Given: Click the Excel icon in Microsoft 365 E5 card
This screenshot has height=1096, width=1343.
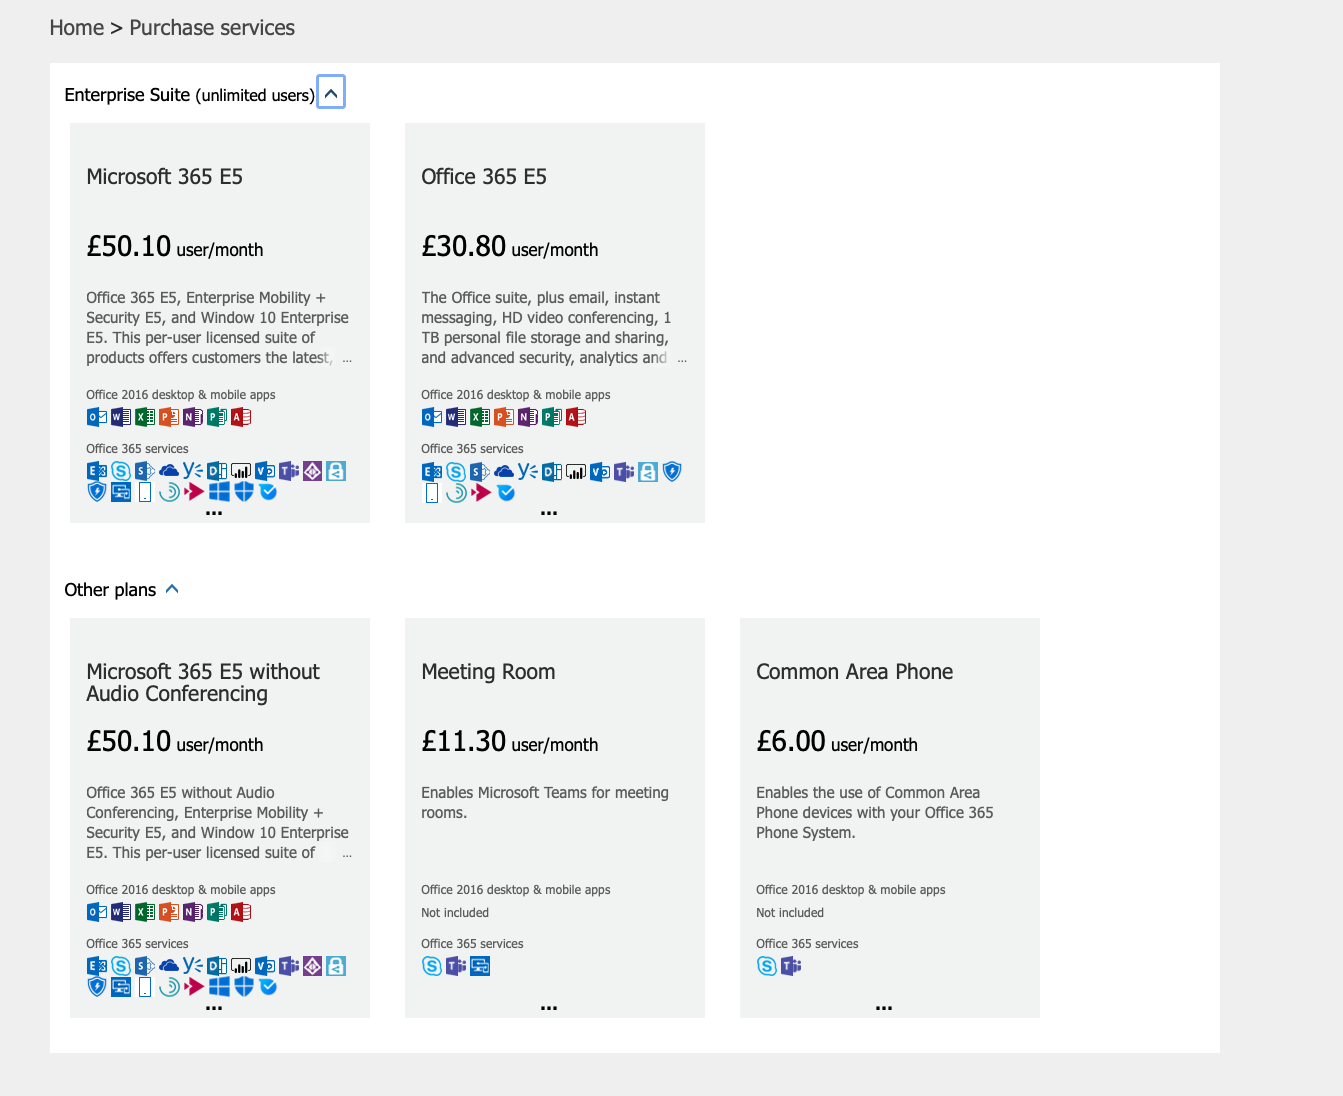Looking at the screenshot, I should point(145,417).
